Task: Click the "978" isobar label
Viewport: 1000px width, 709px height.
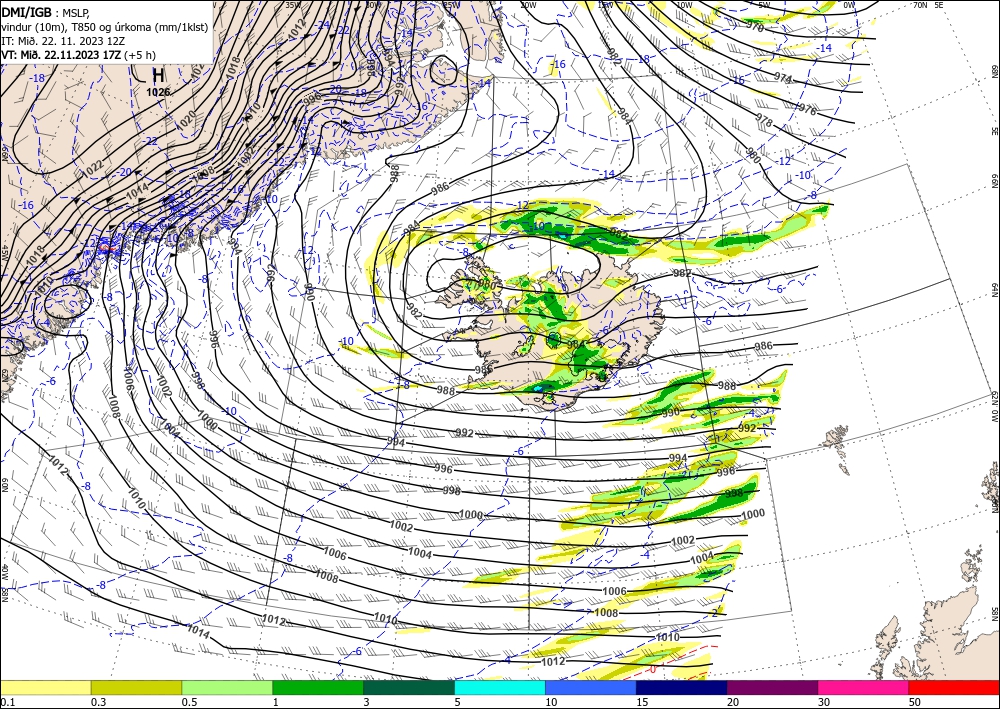Action: click(764, 121)
